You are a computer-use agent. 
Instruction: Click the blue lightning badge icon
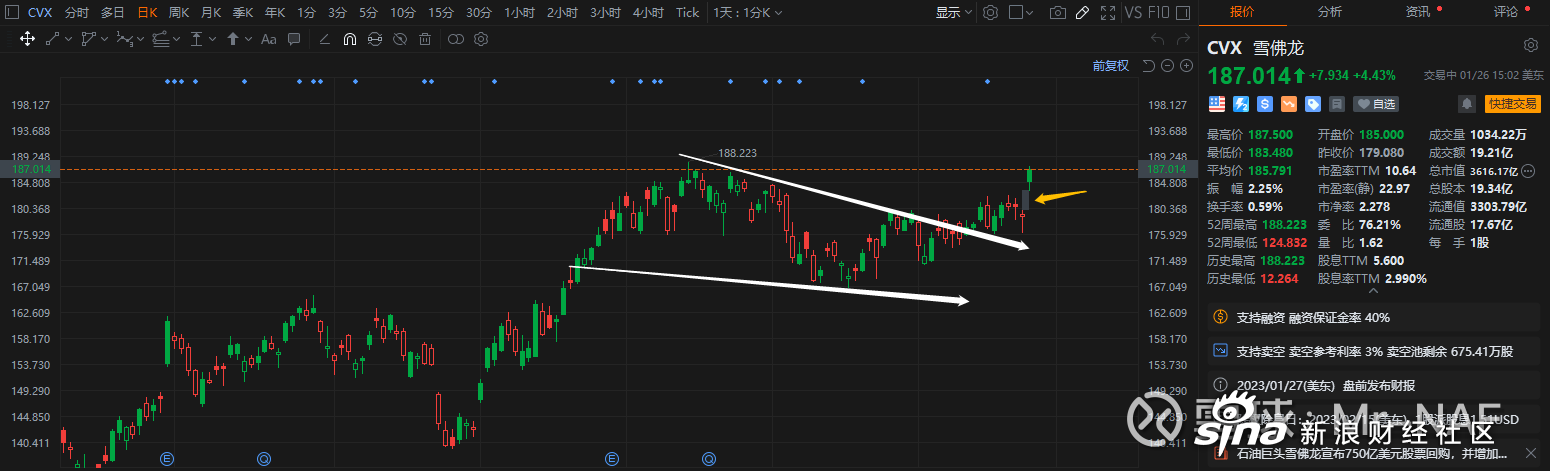pyautogui.click(x=1241, y=103)
